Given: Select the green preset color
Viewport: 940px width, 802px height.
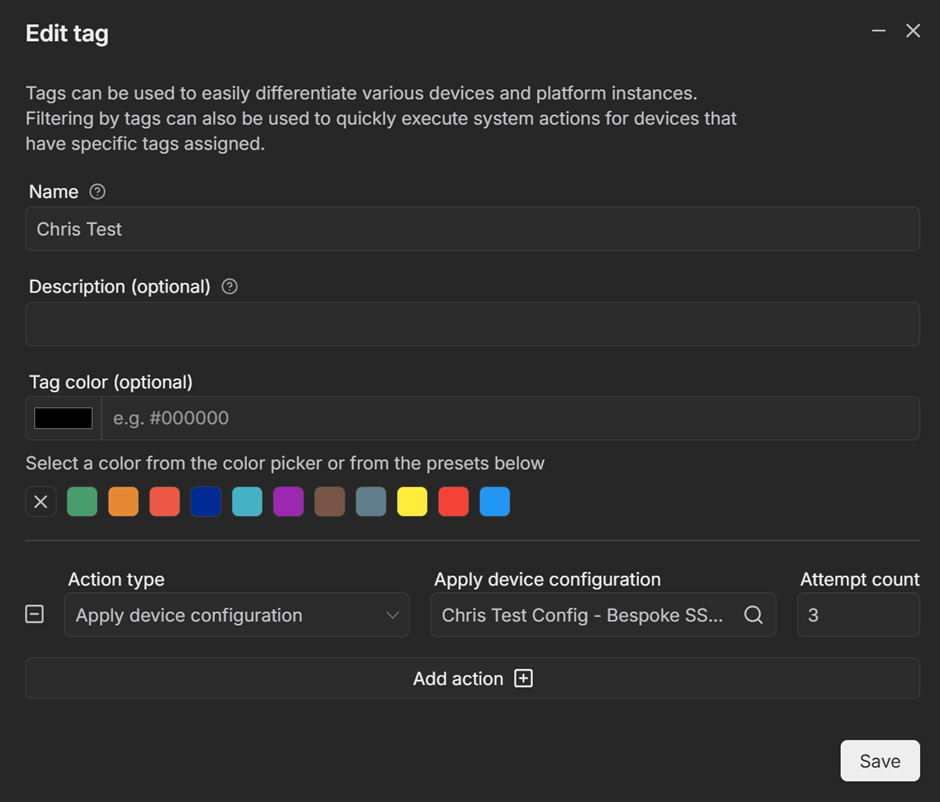Looking at the screenshot, I should tap(82, 502).
